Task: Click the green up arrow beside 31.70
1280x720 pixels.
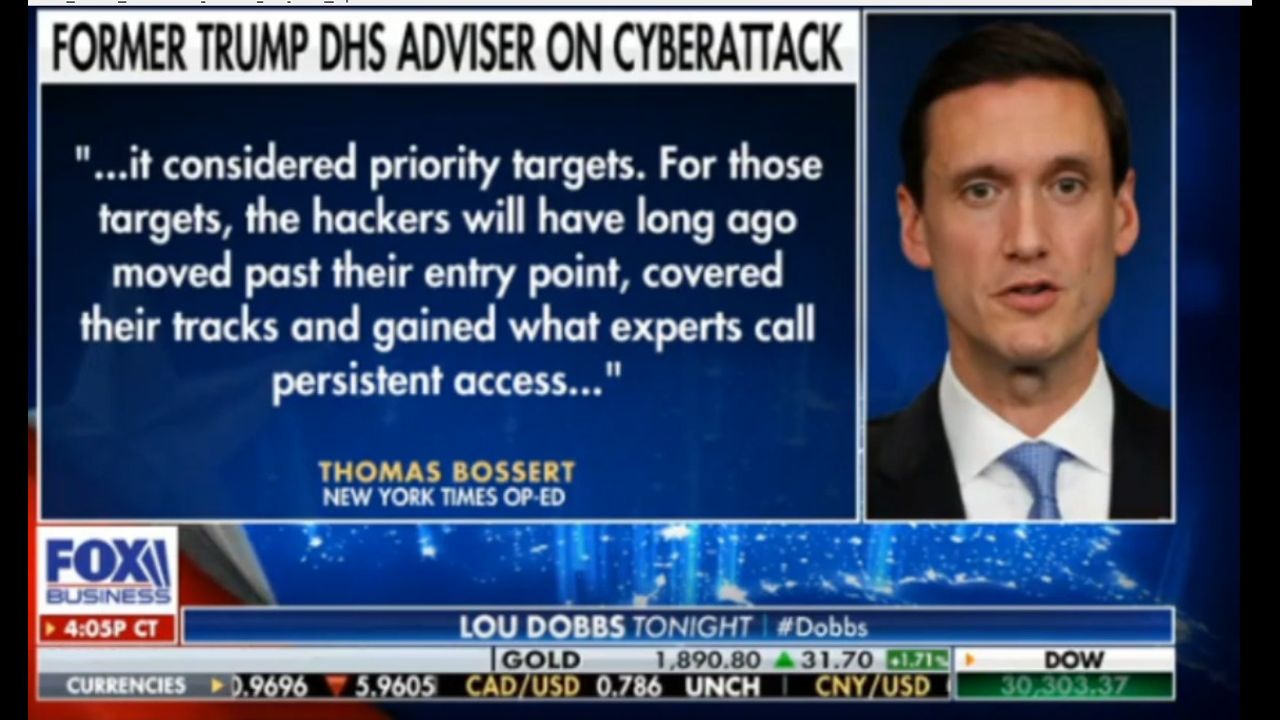Action: pos(784,660)
